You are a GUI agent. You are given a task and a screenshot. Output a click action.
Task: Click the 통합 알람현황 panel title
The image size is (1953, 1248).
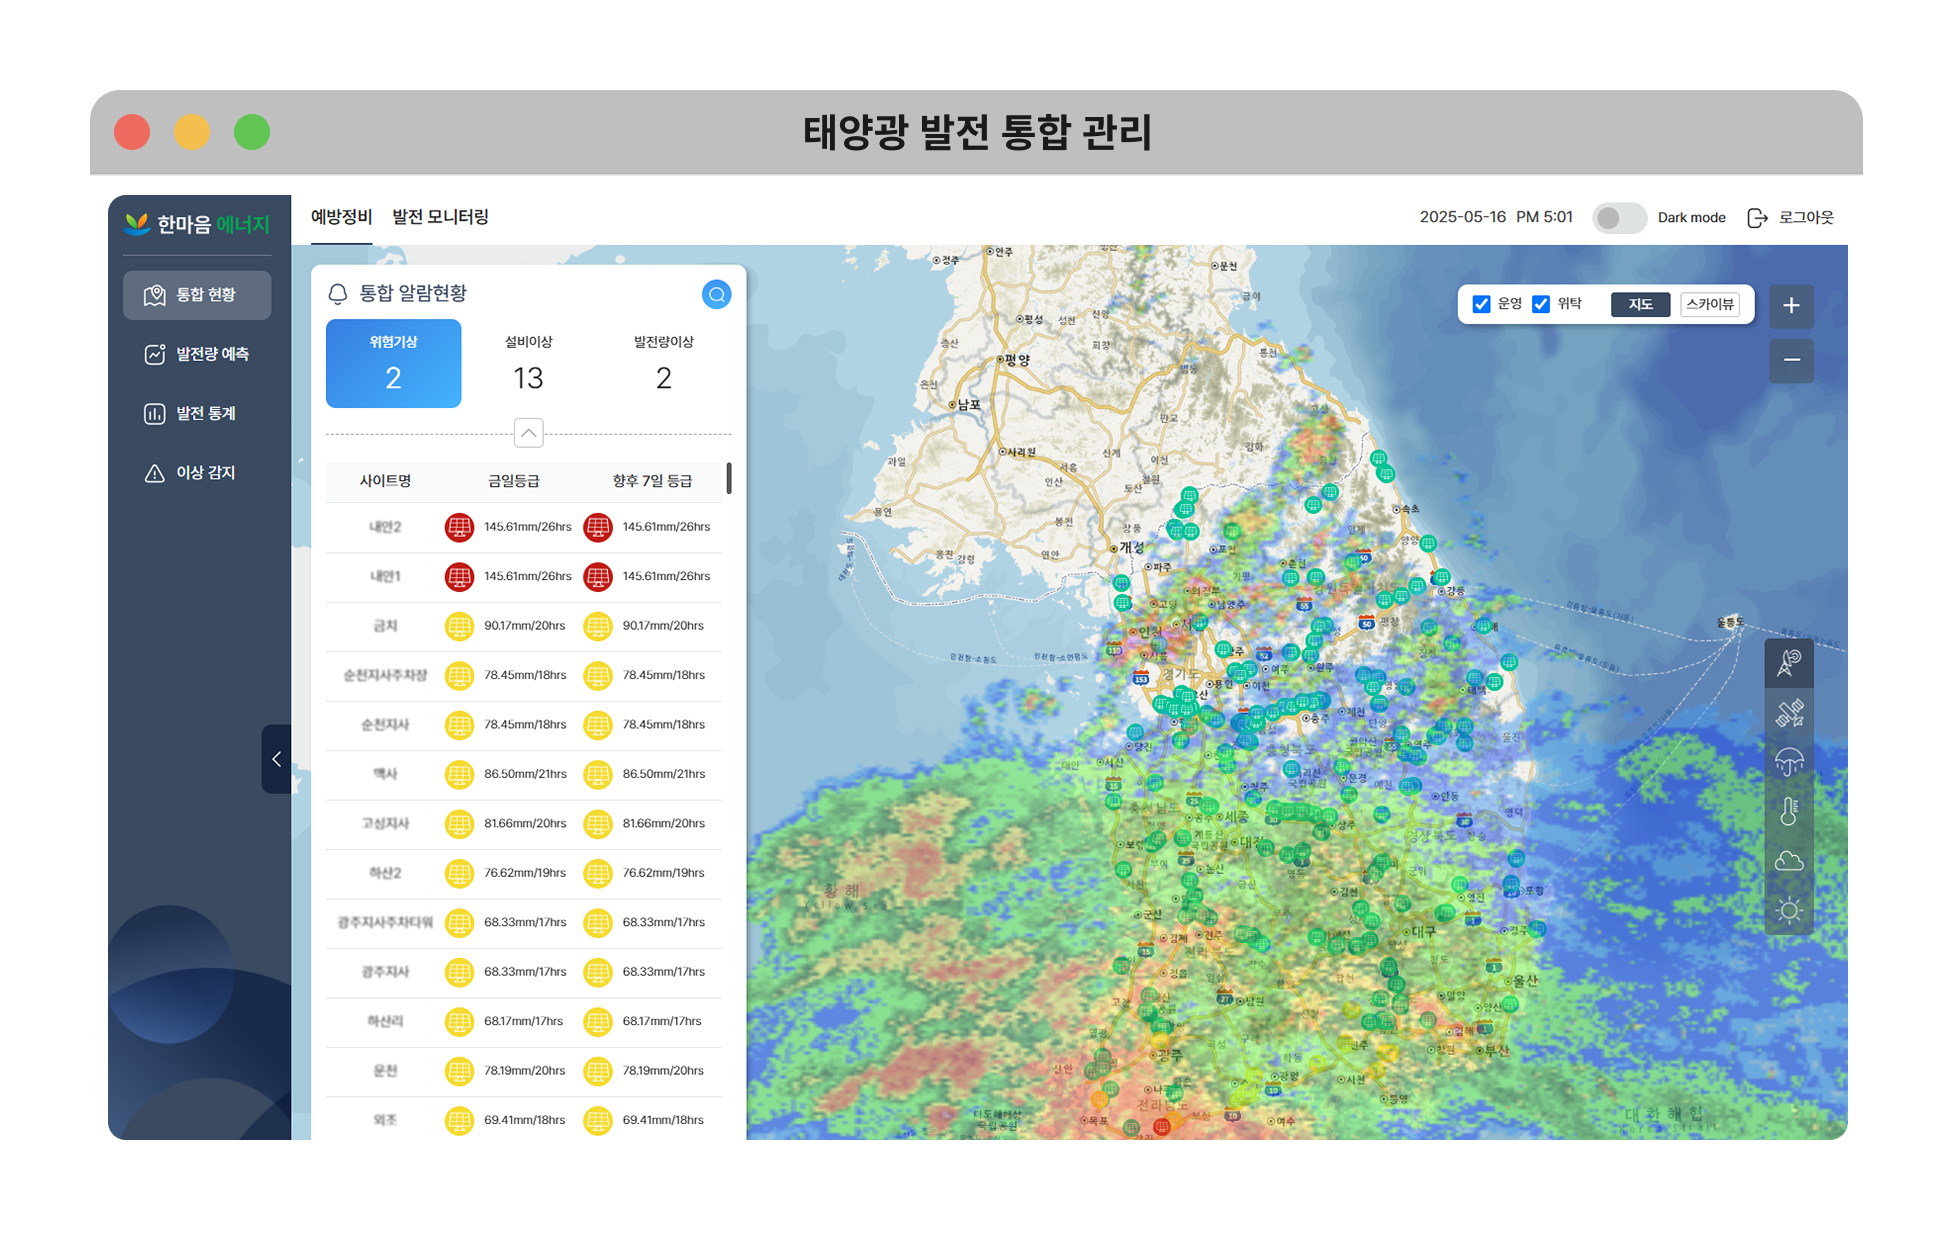pos(413,293)
